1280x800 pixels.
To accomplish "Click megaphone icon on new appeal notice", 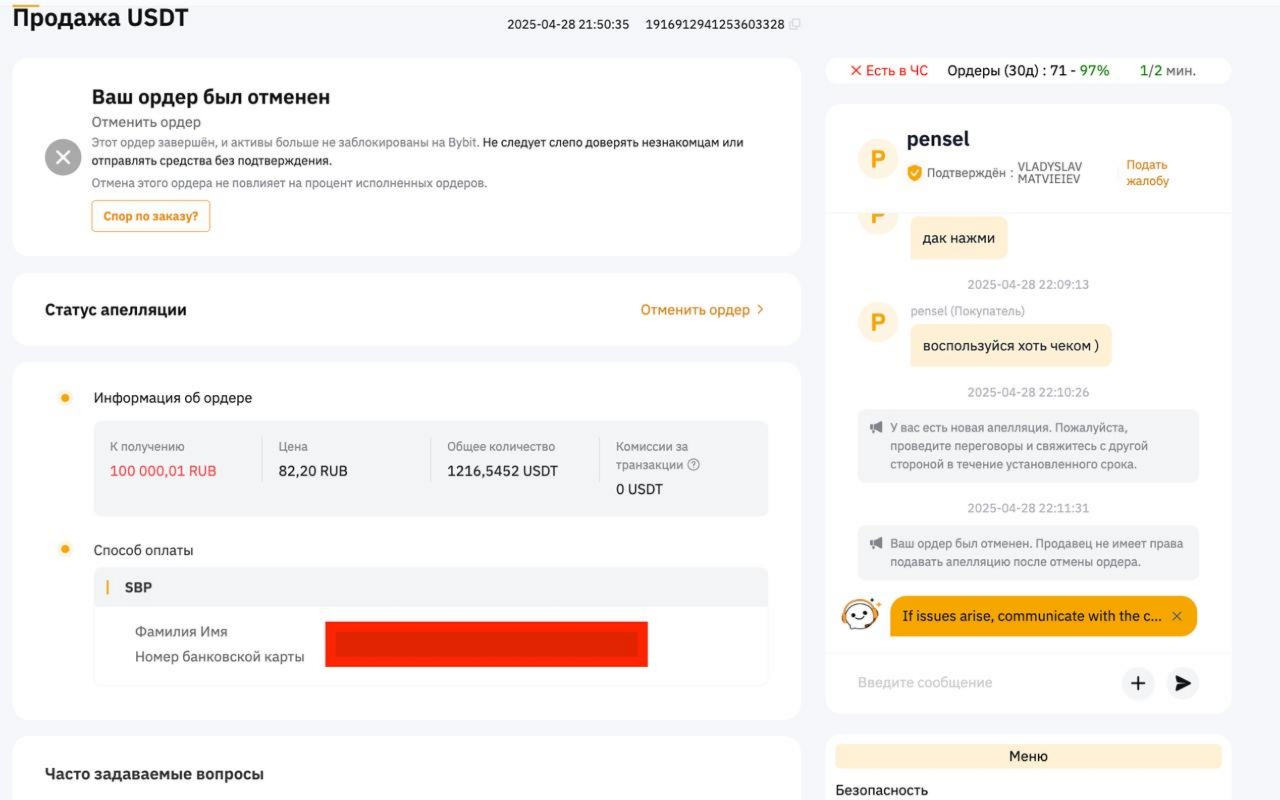I will 876,428.
